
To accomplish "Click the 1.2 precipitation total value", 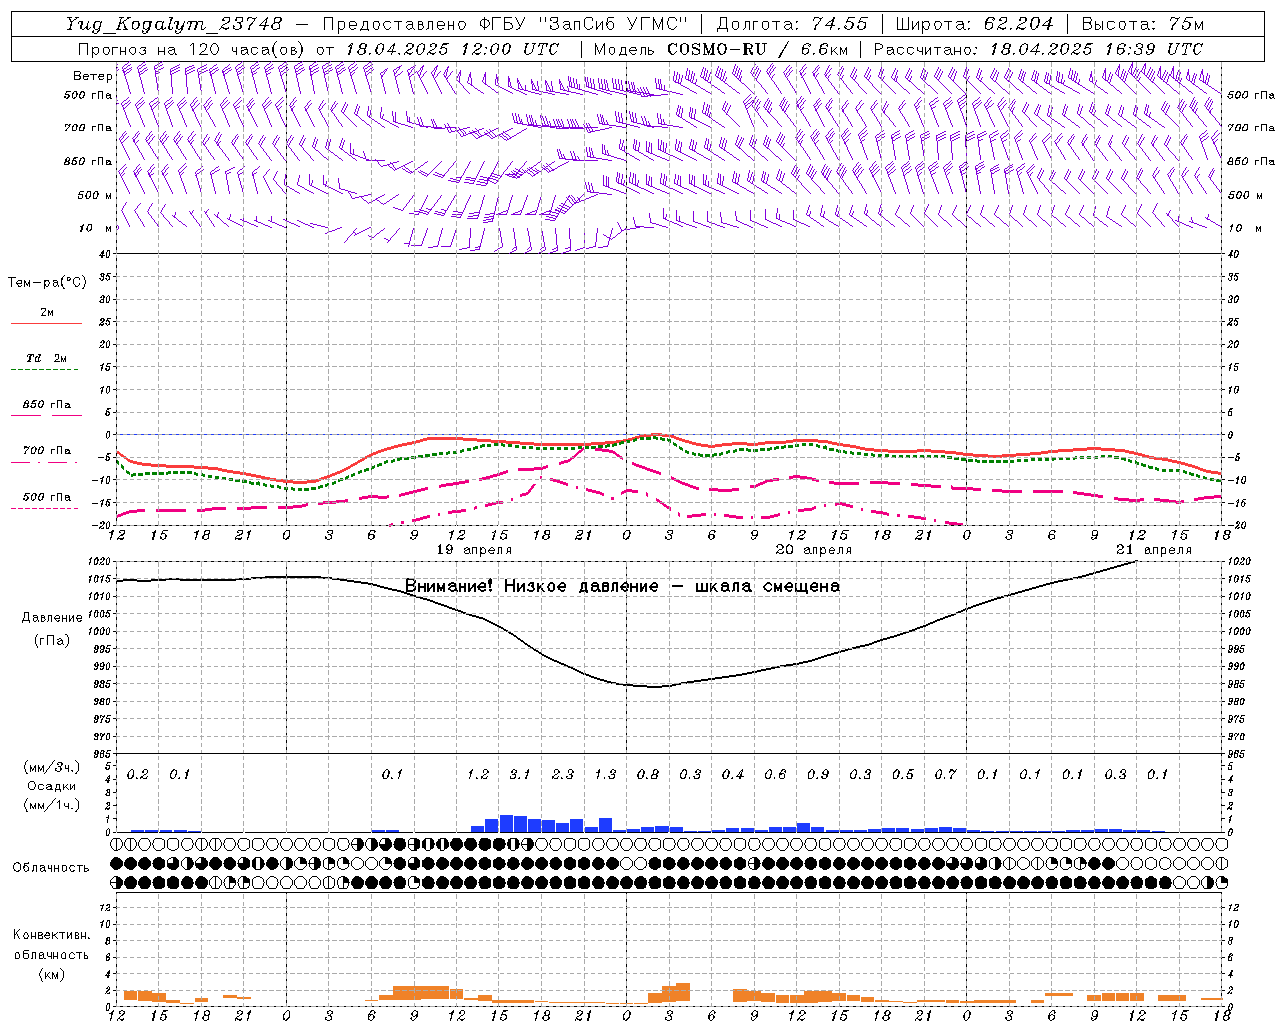I will pos(478,775).
